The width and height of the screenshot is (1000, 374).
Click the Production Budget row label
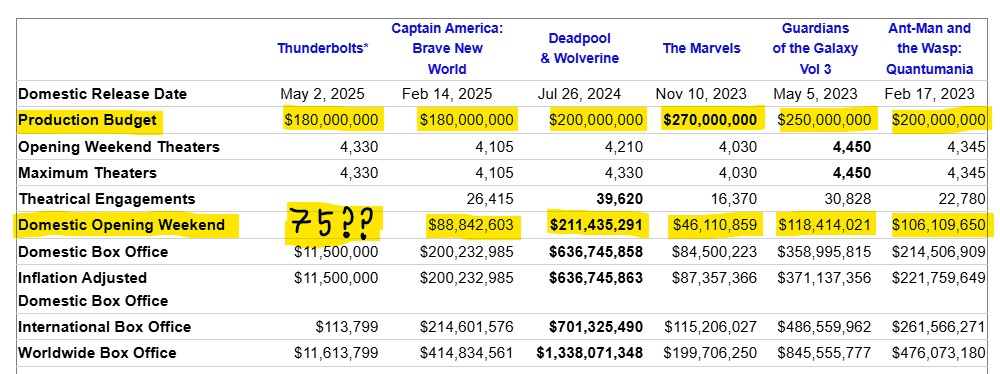click(x=87, y=120)
